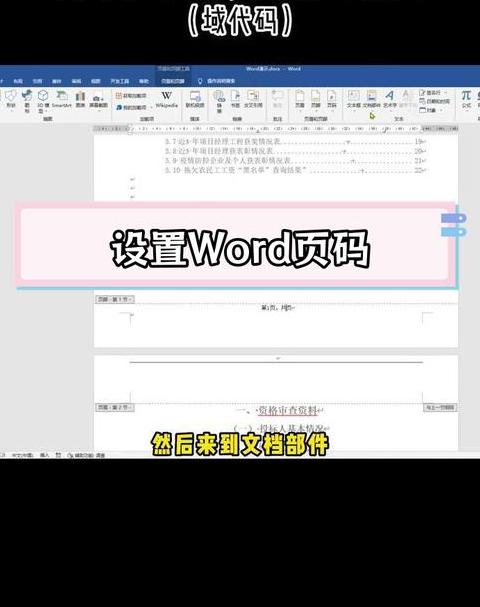The width and height of the screenshot is (480, 607).
Task: Click TOC row 5.7 项目经理工程获奖情况表
Action: 295,142
